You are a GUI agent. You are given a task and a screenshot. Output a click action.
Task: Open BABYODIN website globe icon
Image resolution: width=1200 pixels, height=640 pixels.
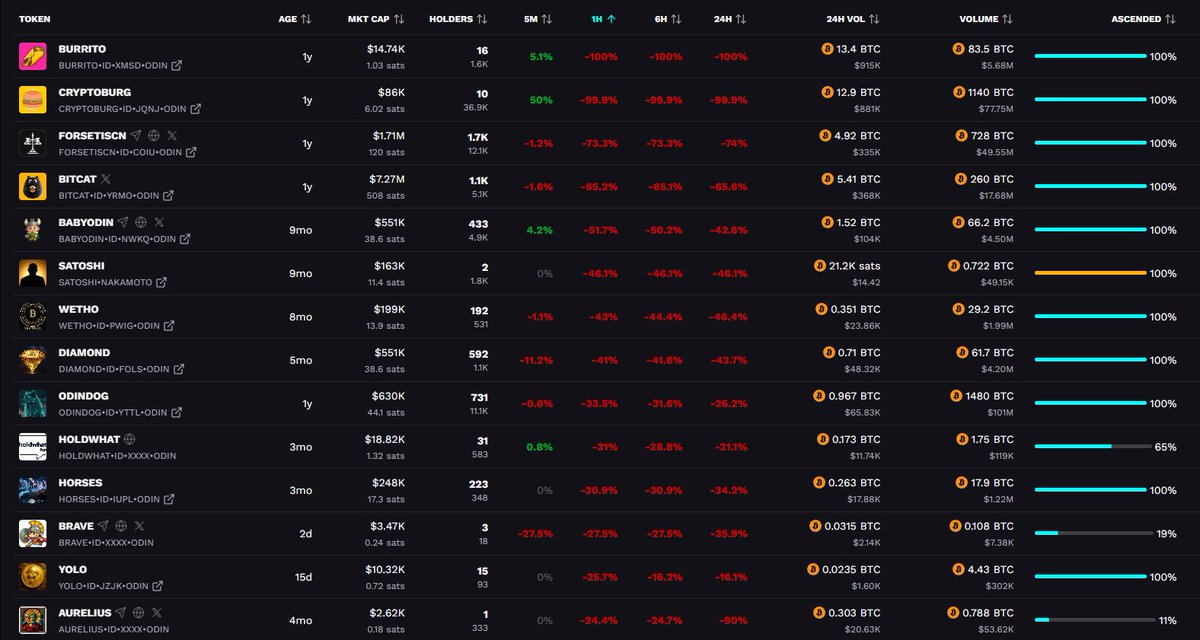pyautogui.click(x=141, y=222)
